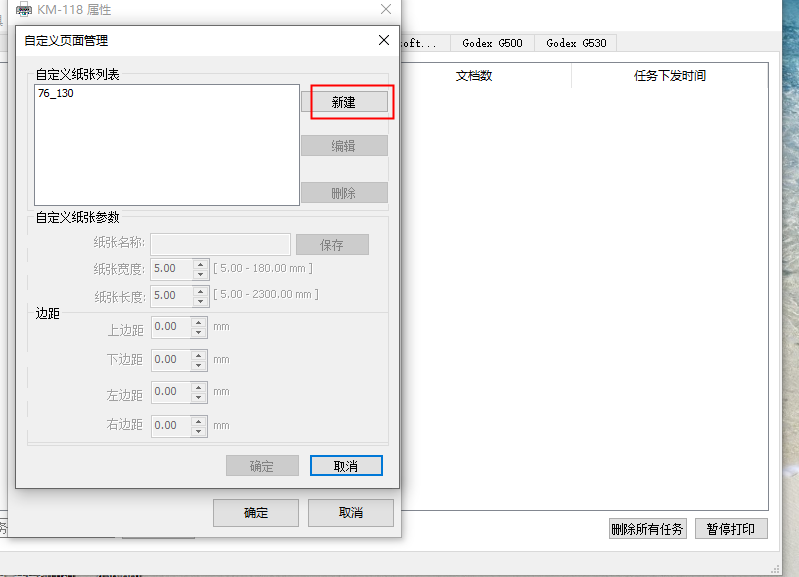Click the 暂停打印 button
The image size is (799, 577).
[731, 529]
